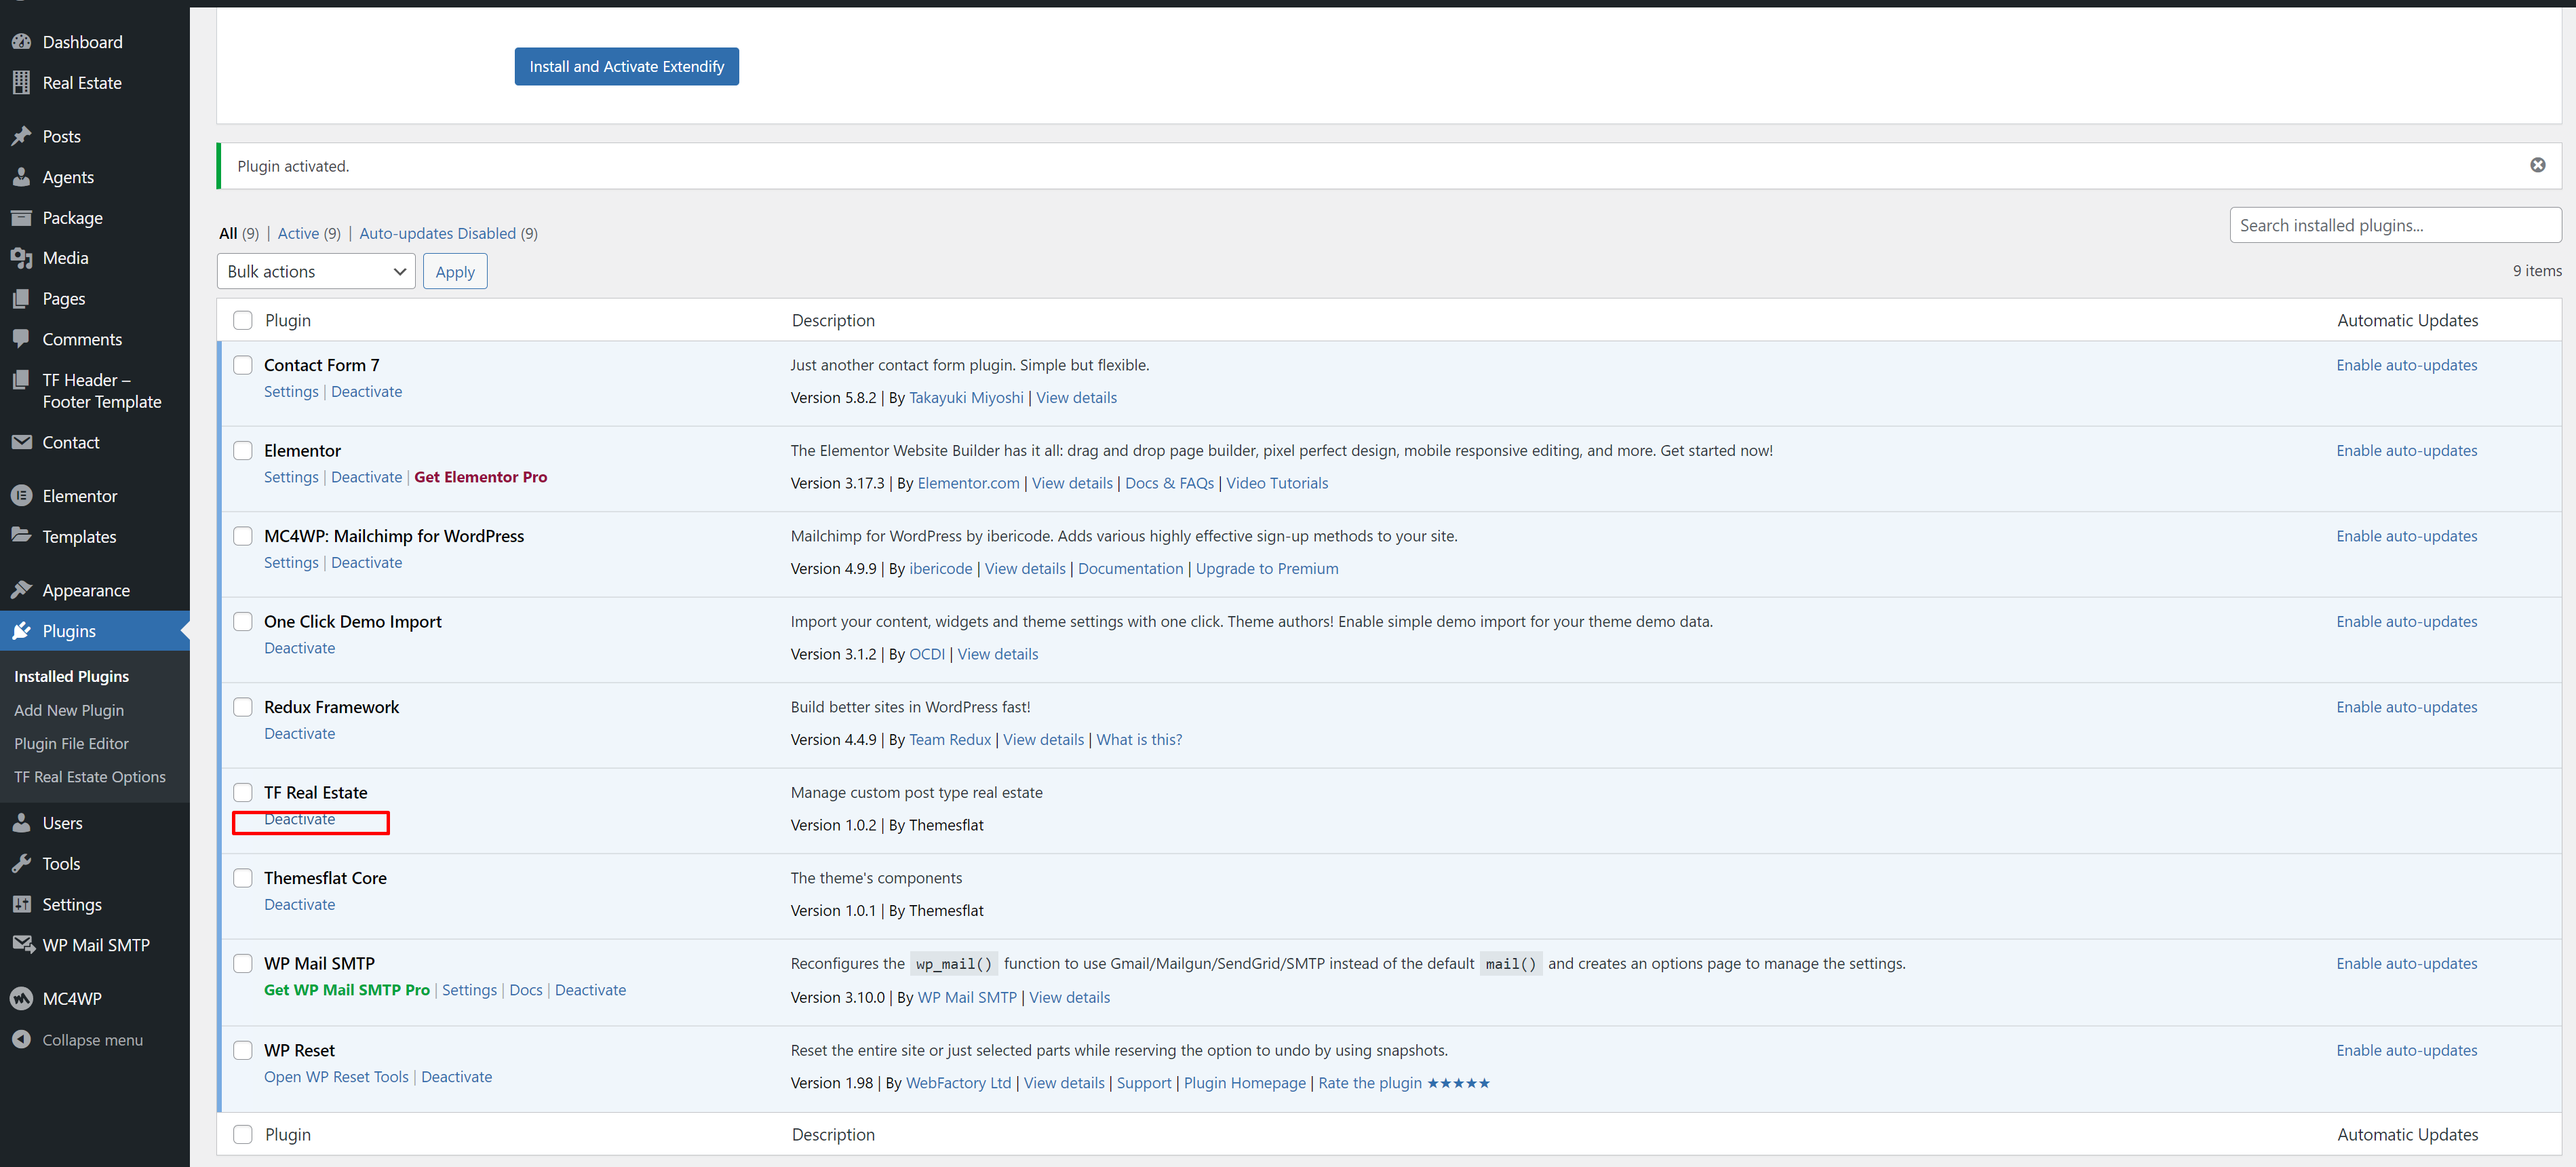Toggle the select-all checkbox in table header
Viewport: 2576px width, 1167px height.
(242, 320)
